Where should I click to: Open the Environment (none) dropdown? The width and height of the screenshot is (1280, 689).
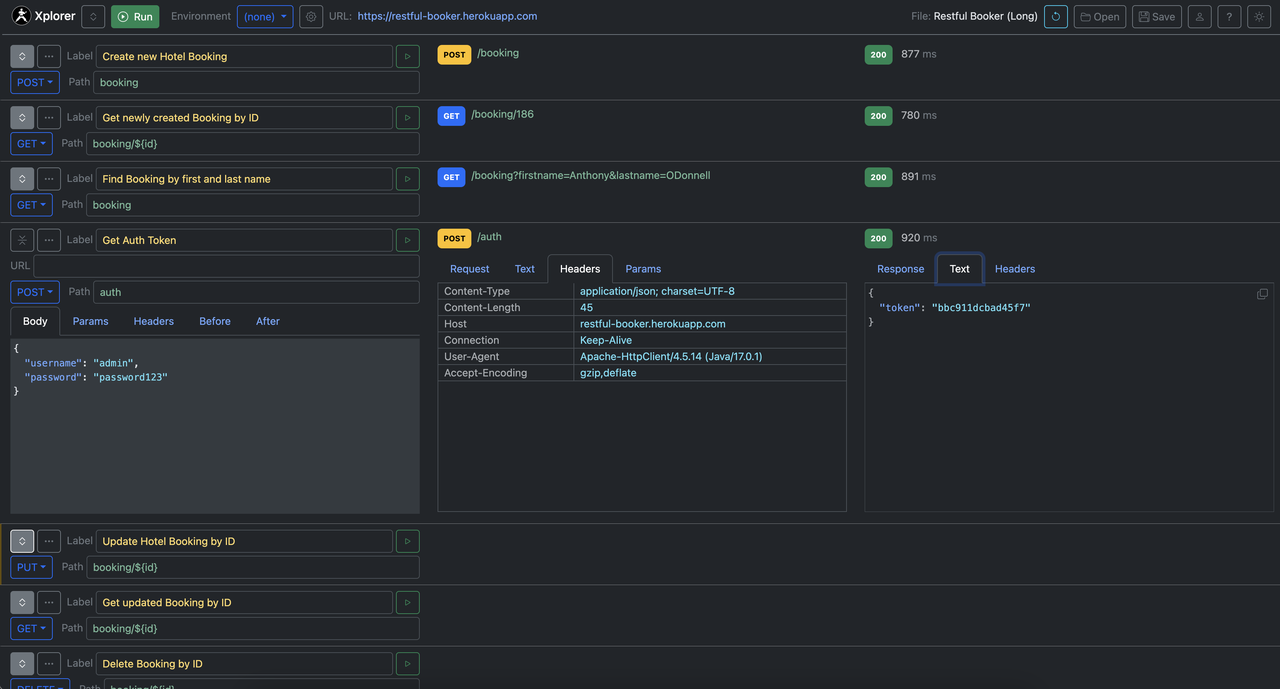click(x=265, y=16)
